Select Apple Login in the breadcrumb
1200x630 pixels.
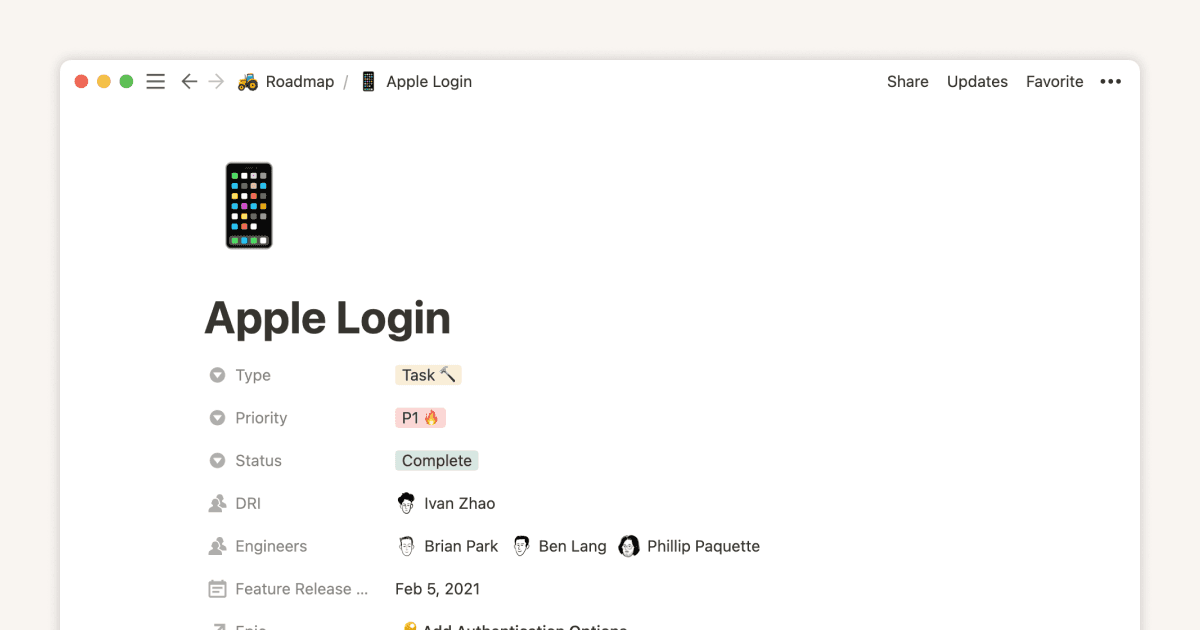428,81
